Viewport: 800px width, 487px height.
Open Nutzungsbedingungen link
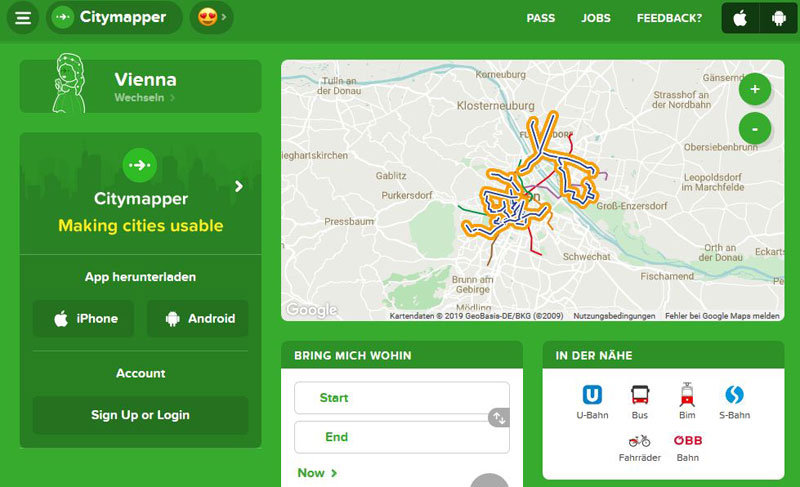(x=614, y=316)
